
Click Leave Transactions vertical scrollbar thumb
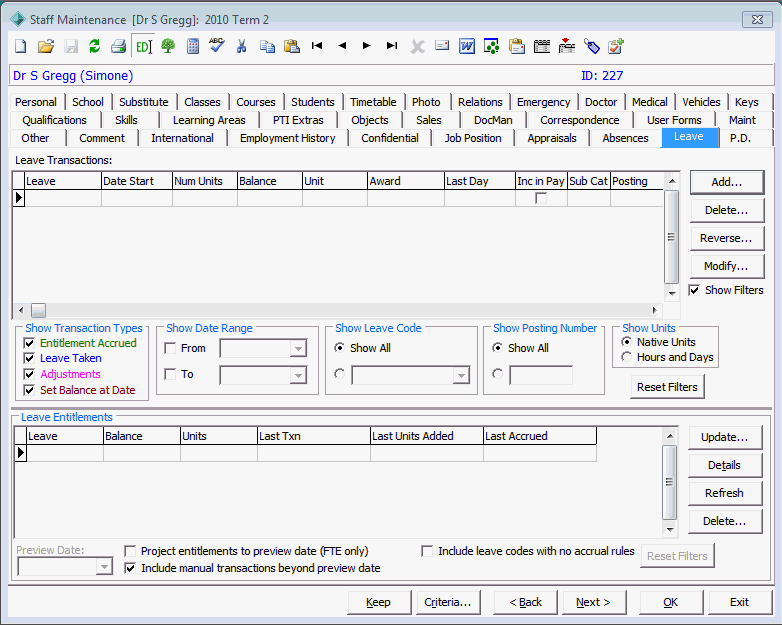(x=671, y=236)
